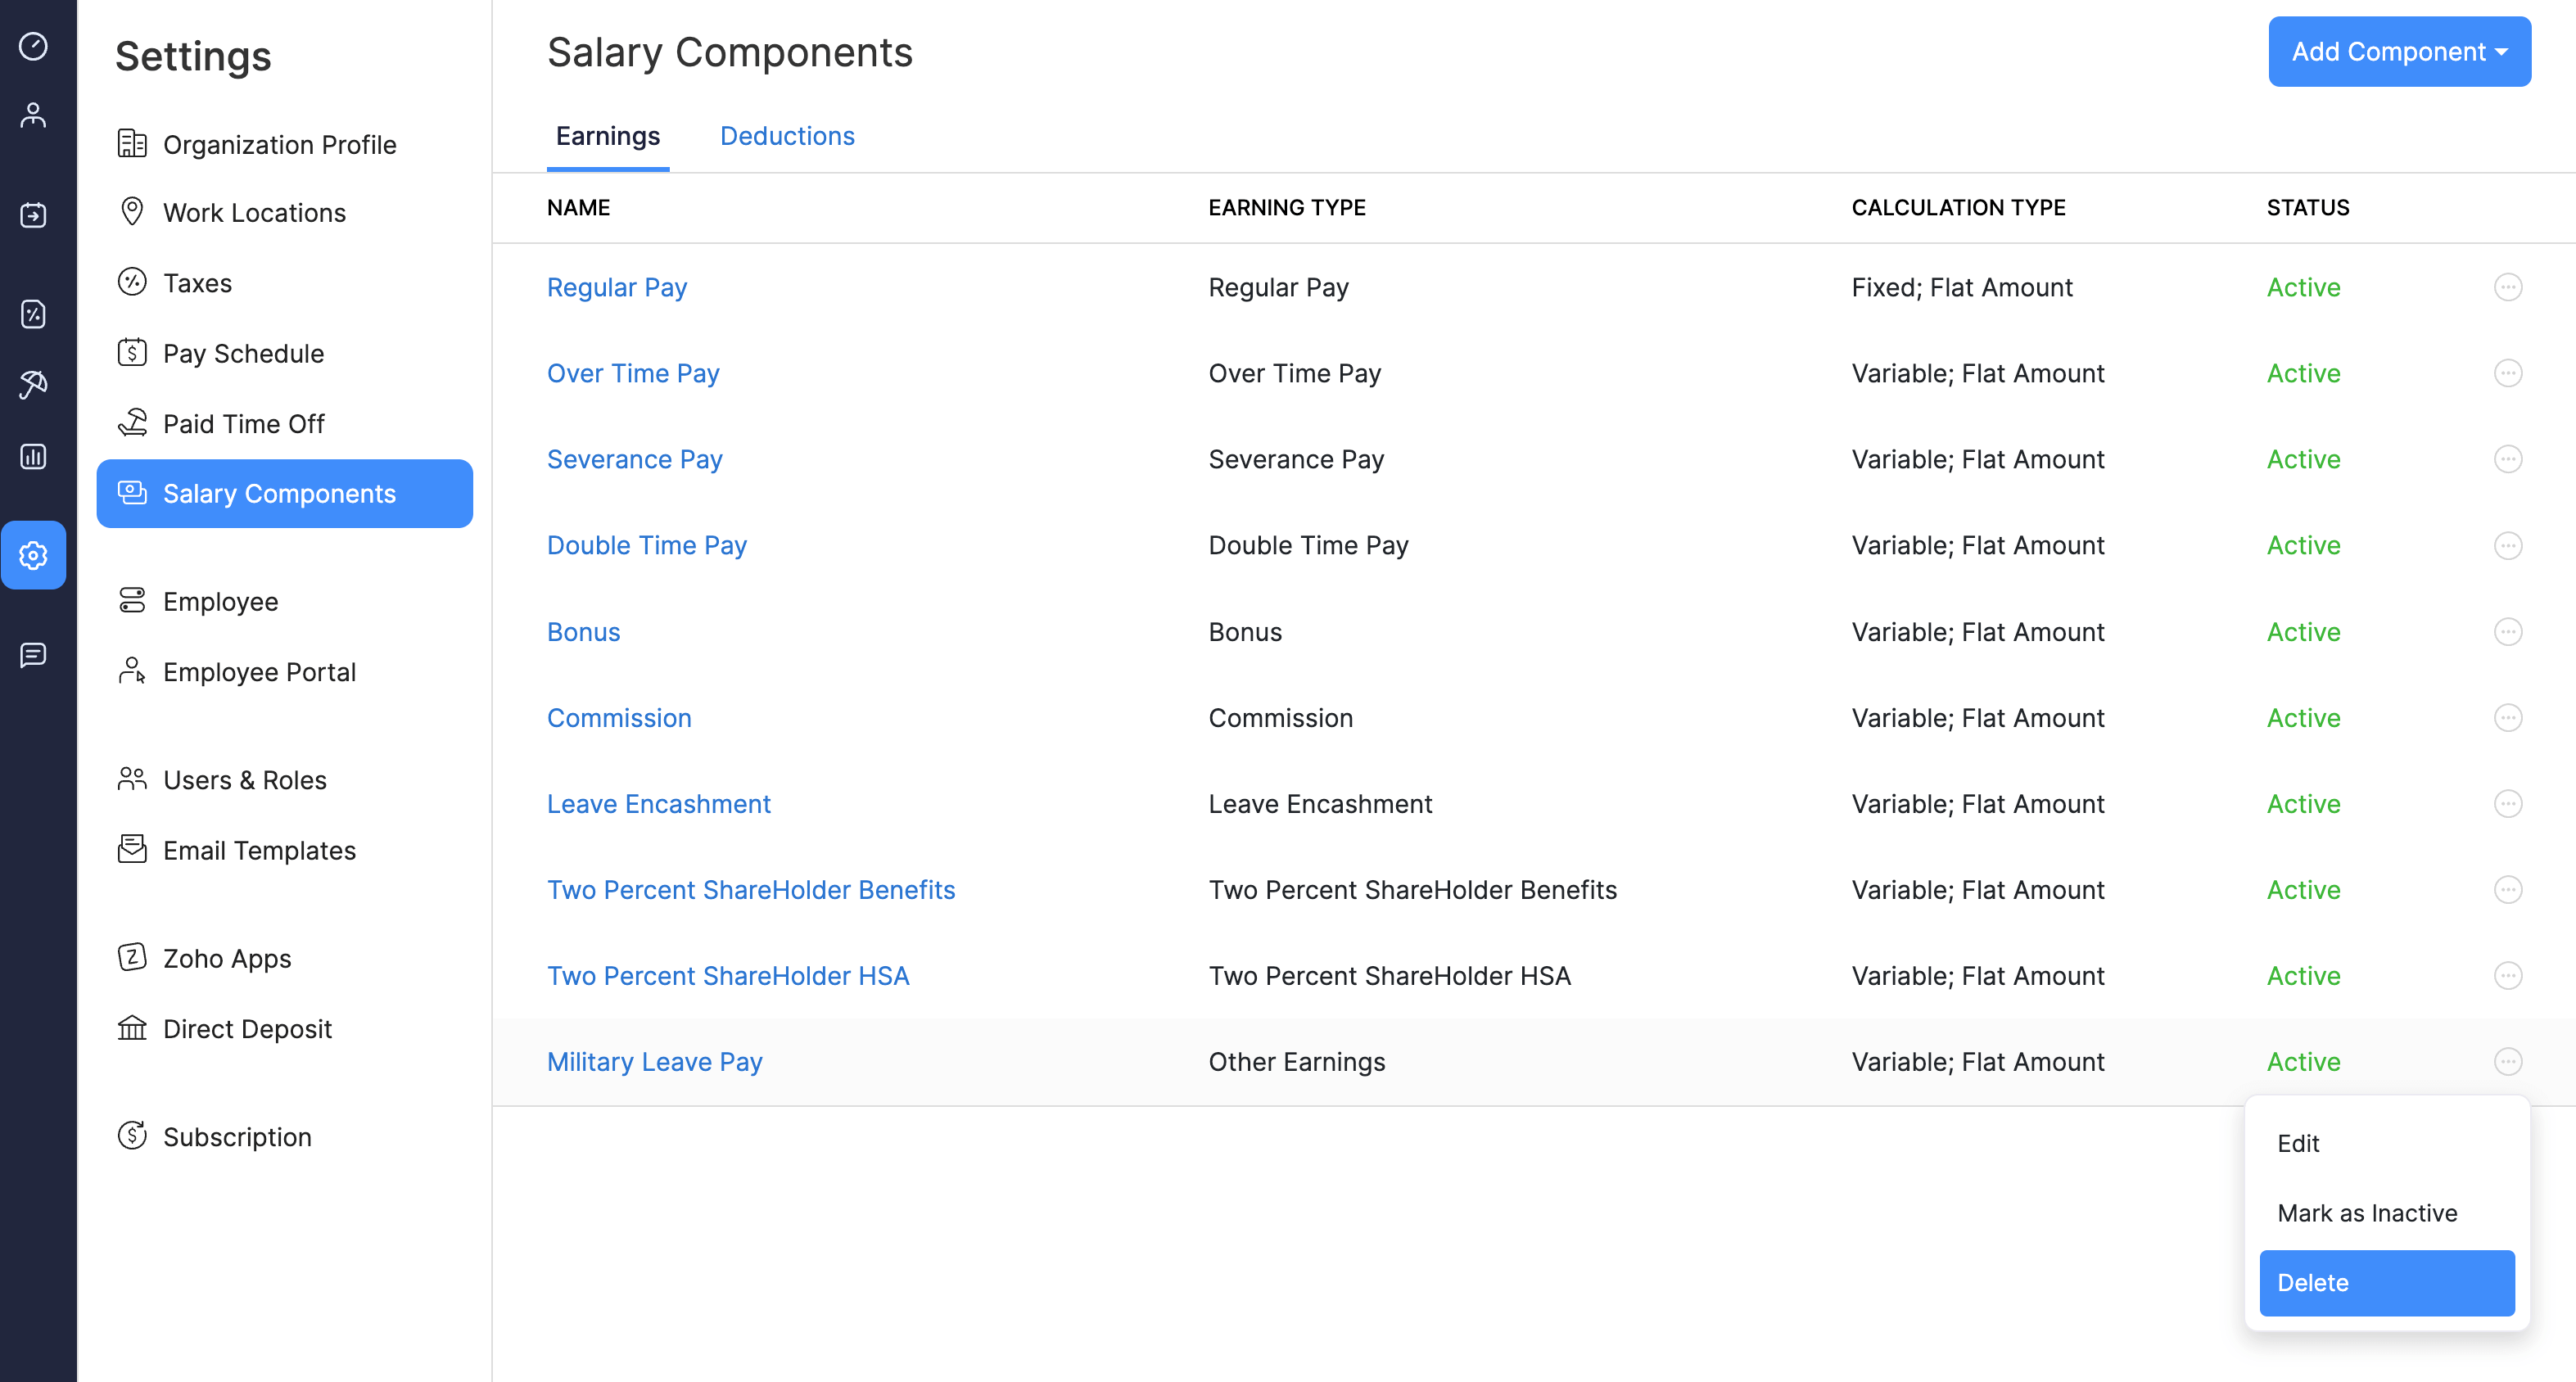Click the Salary Components wallet icon
The height and width of the screenshot is (1382, 2576).
[131, 493]
